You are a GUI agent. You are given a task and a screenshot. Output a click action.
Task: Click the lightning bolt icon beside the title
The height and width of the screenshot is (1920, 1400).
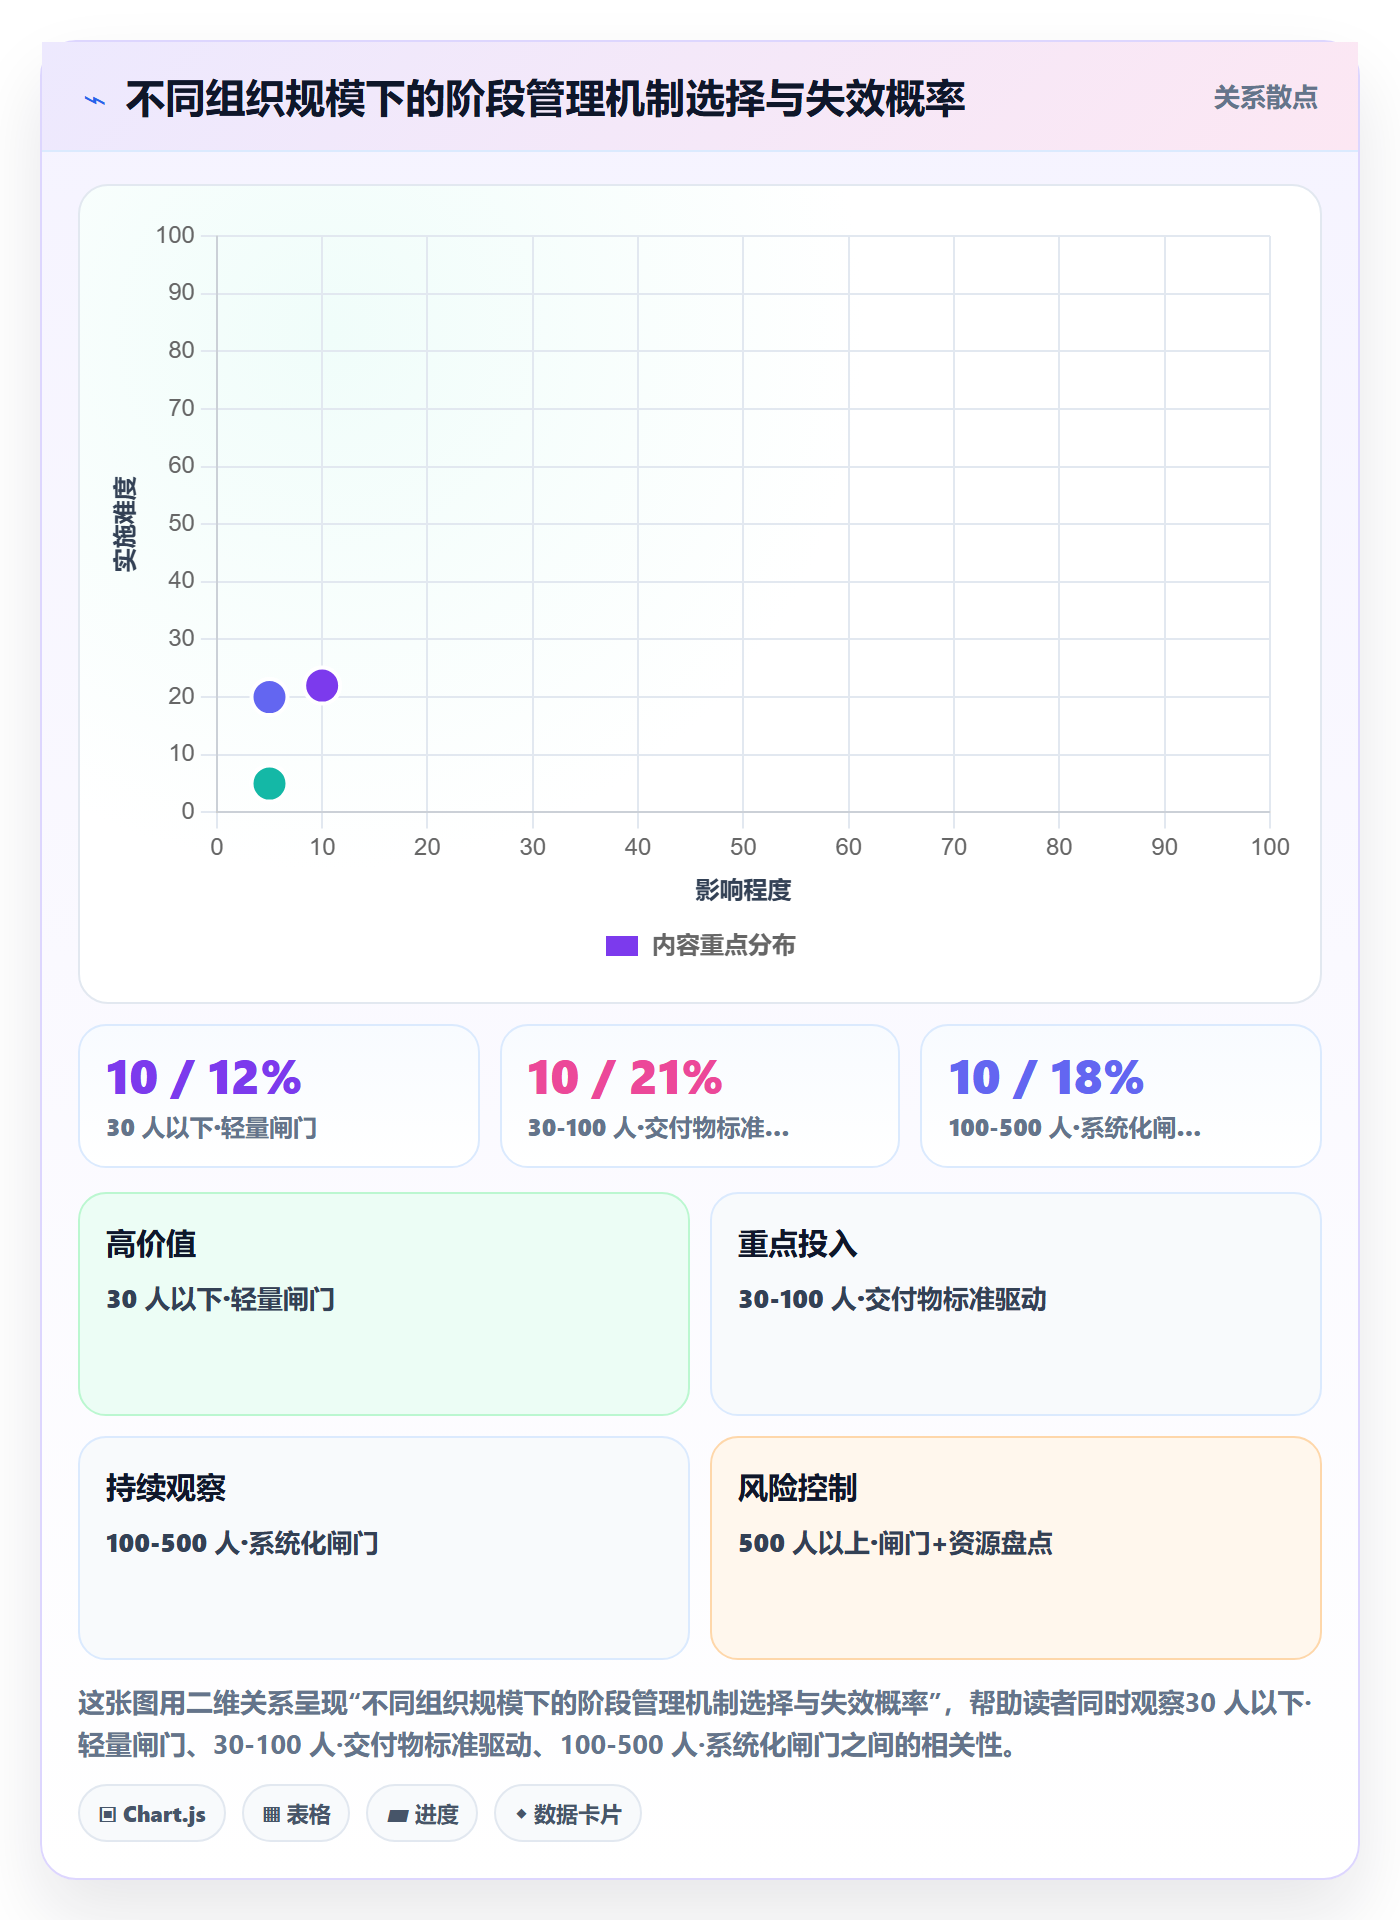pyautogui.click(x=95, y=100)
